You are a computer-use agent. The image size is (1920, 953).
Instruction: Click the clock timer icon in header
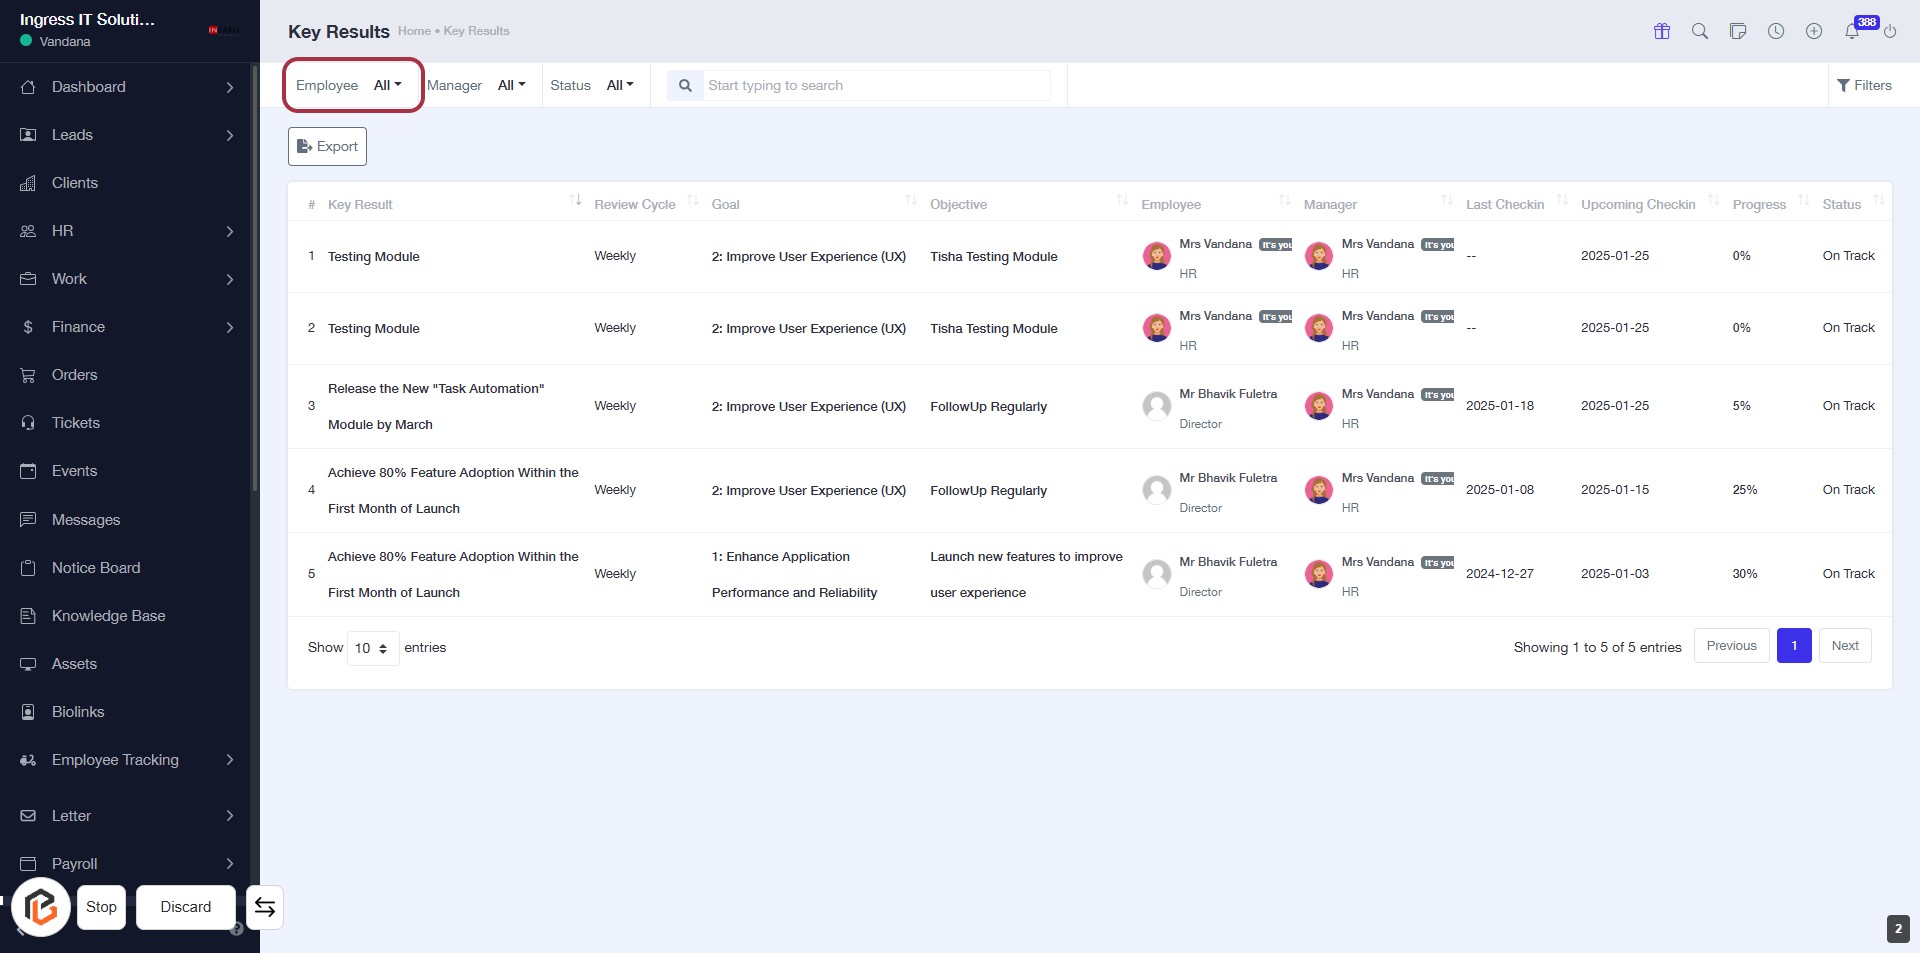tap(1776, 31)
